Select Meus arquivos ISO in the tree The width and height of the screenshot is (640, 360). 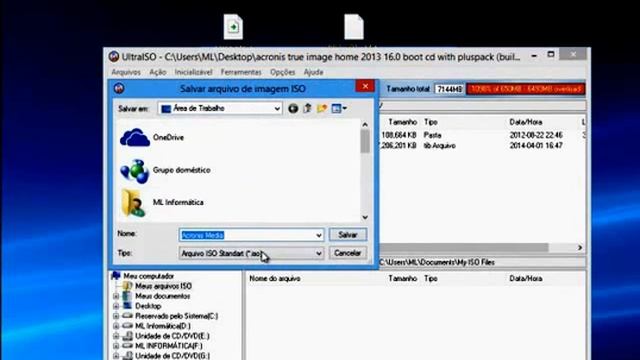(x=163, y=286)
